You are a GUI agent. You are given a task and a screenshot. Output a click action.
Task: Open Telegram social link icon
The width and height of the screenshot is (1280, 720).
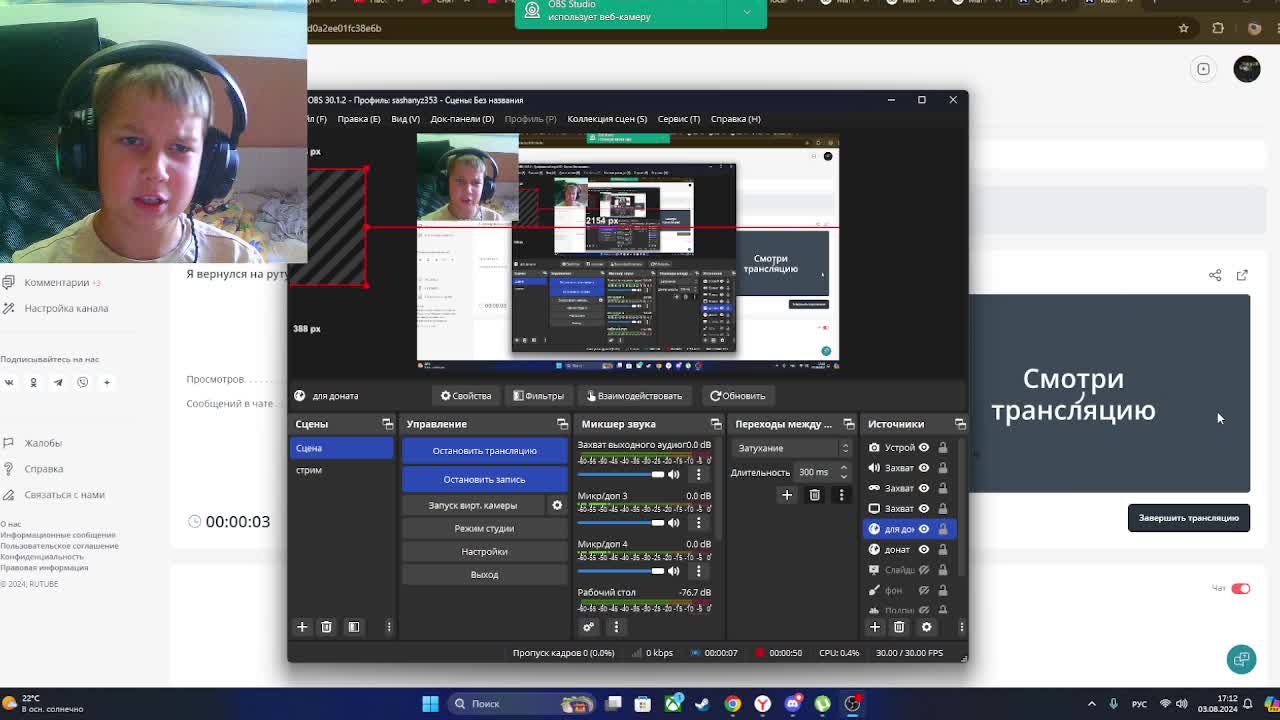[58, 382]
